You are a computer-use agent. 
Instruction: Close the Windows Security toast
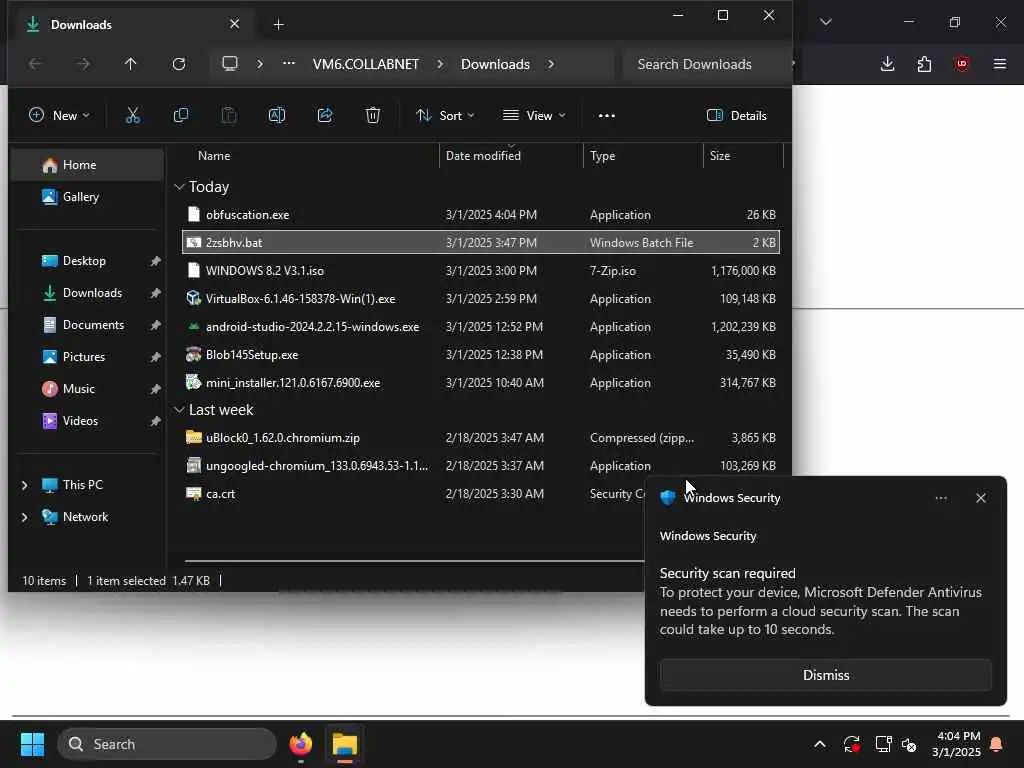click(981, 498)
